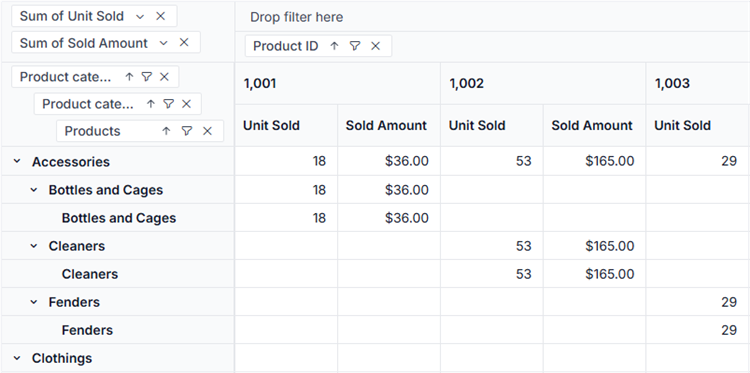
Task: Click $165.00 in Cleaners leaf row
Action: (595, 274)
